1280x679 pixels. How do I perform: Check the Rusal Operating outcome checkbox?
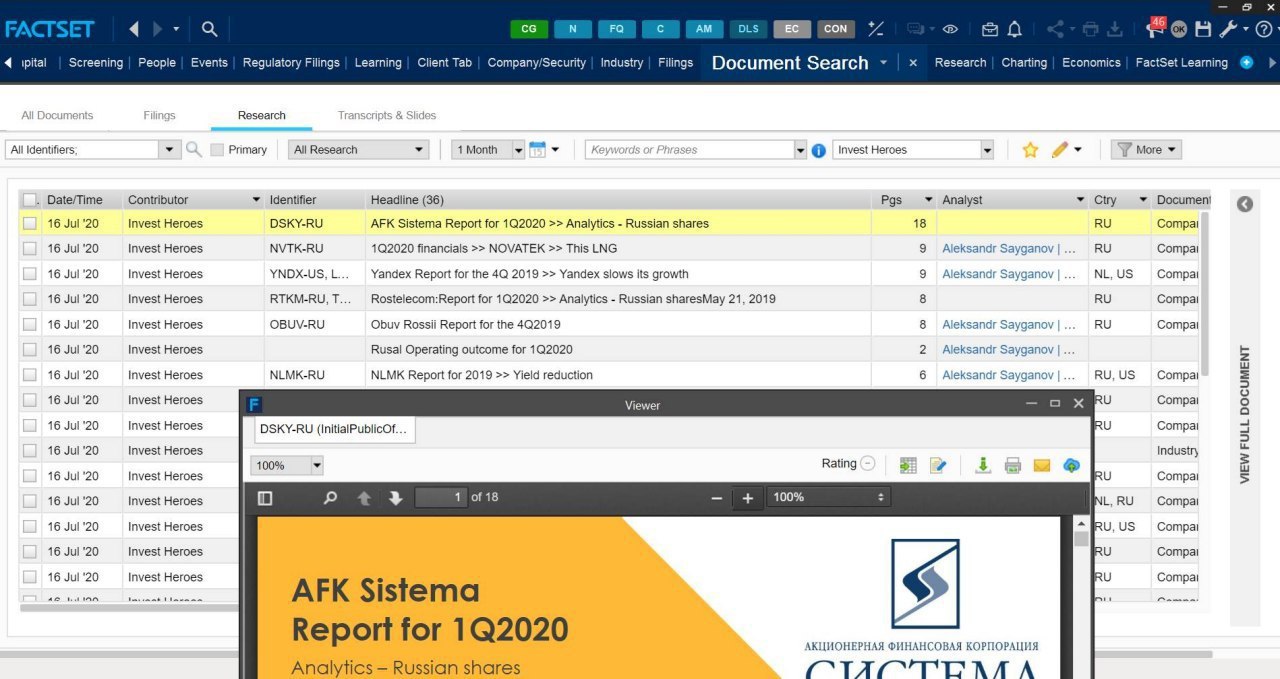(30, 350)
